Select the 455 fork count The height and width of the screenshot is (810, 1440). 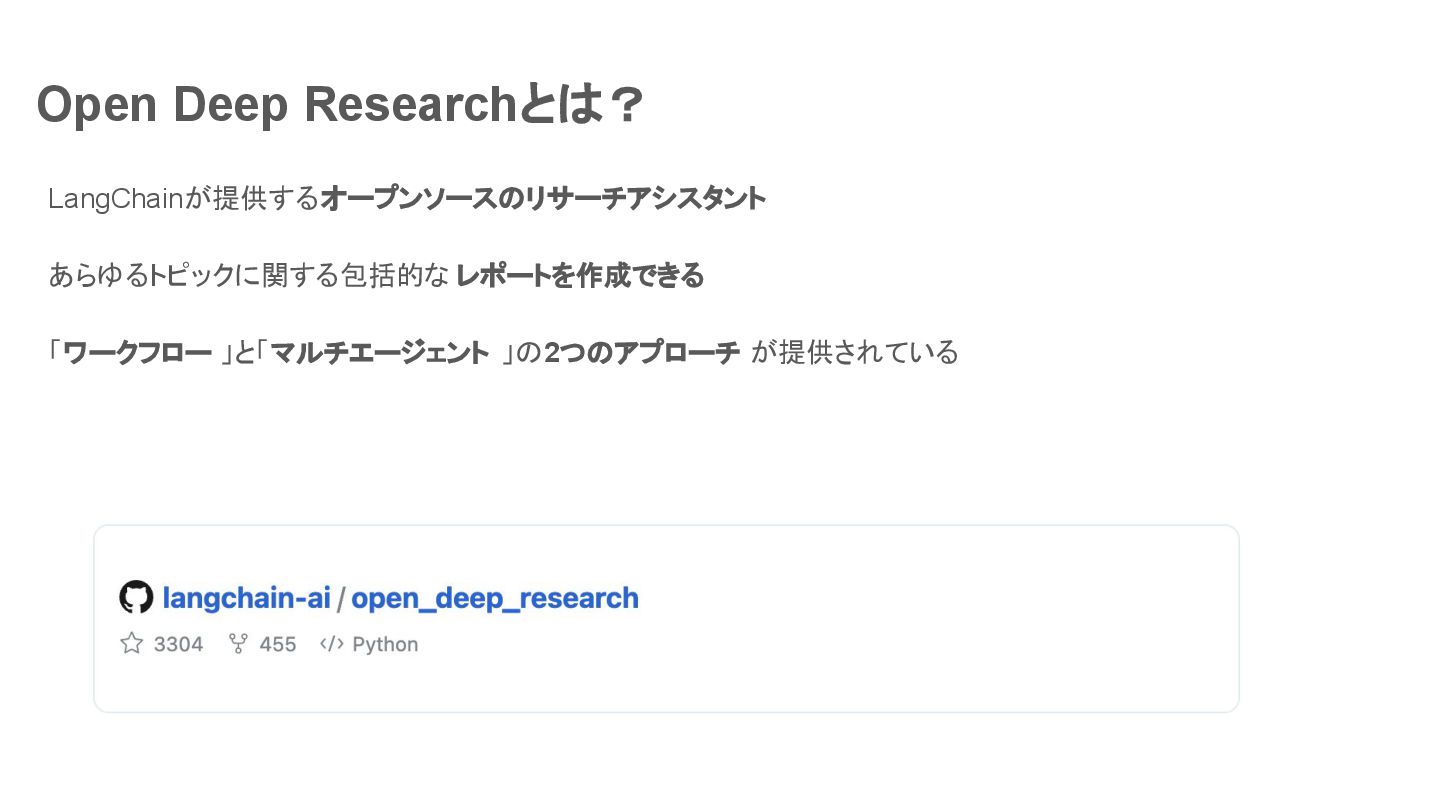(x=278, y=644)
